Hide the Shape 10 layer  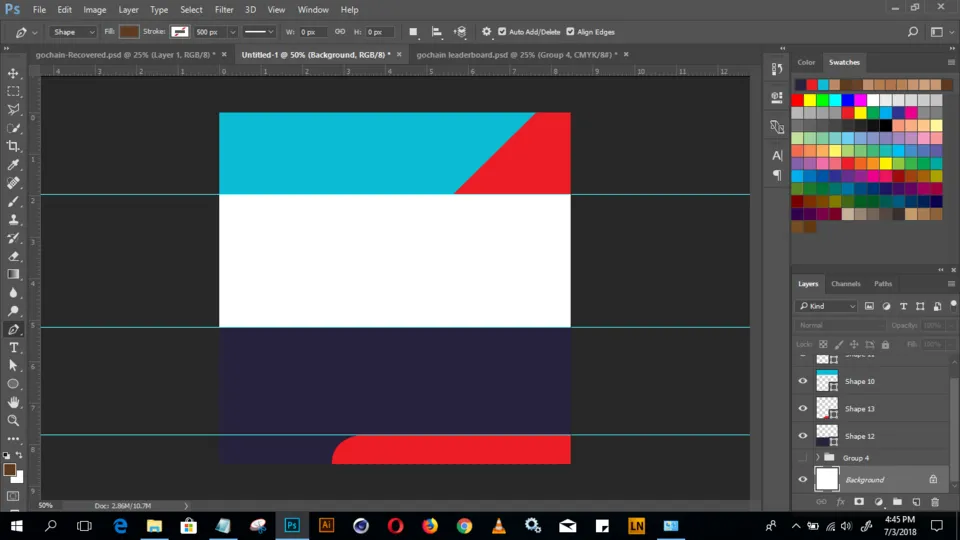click(803, 381)
